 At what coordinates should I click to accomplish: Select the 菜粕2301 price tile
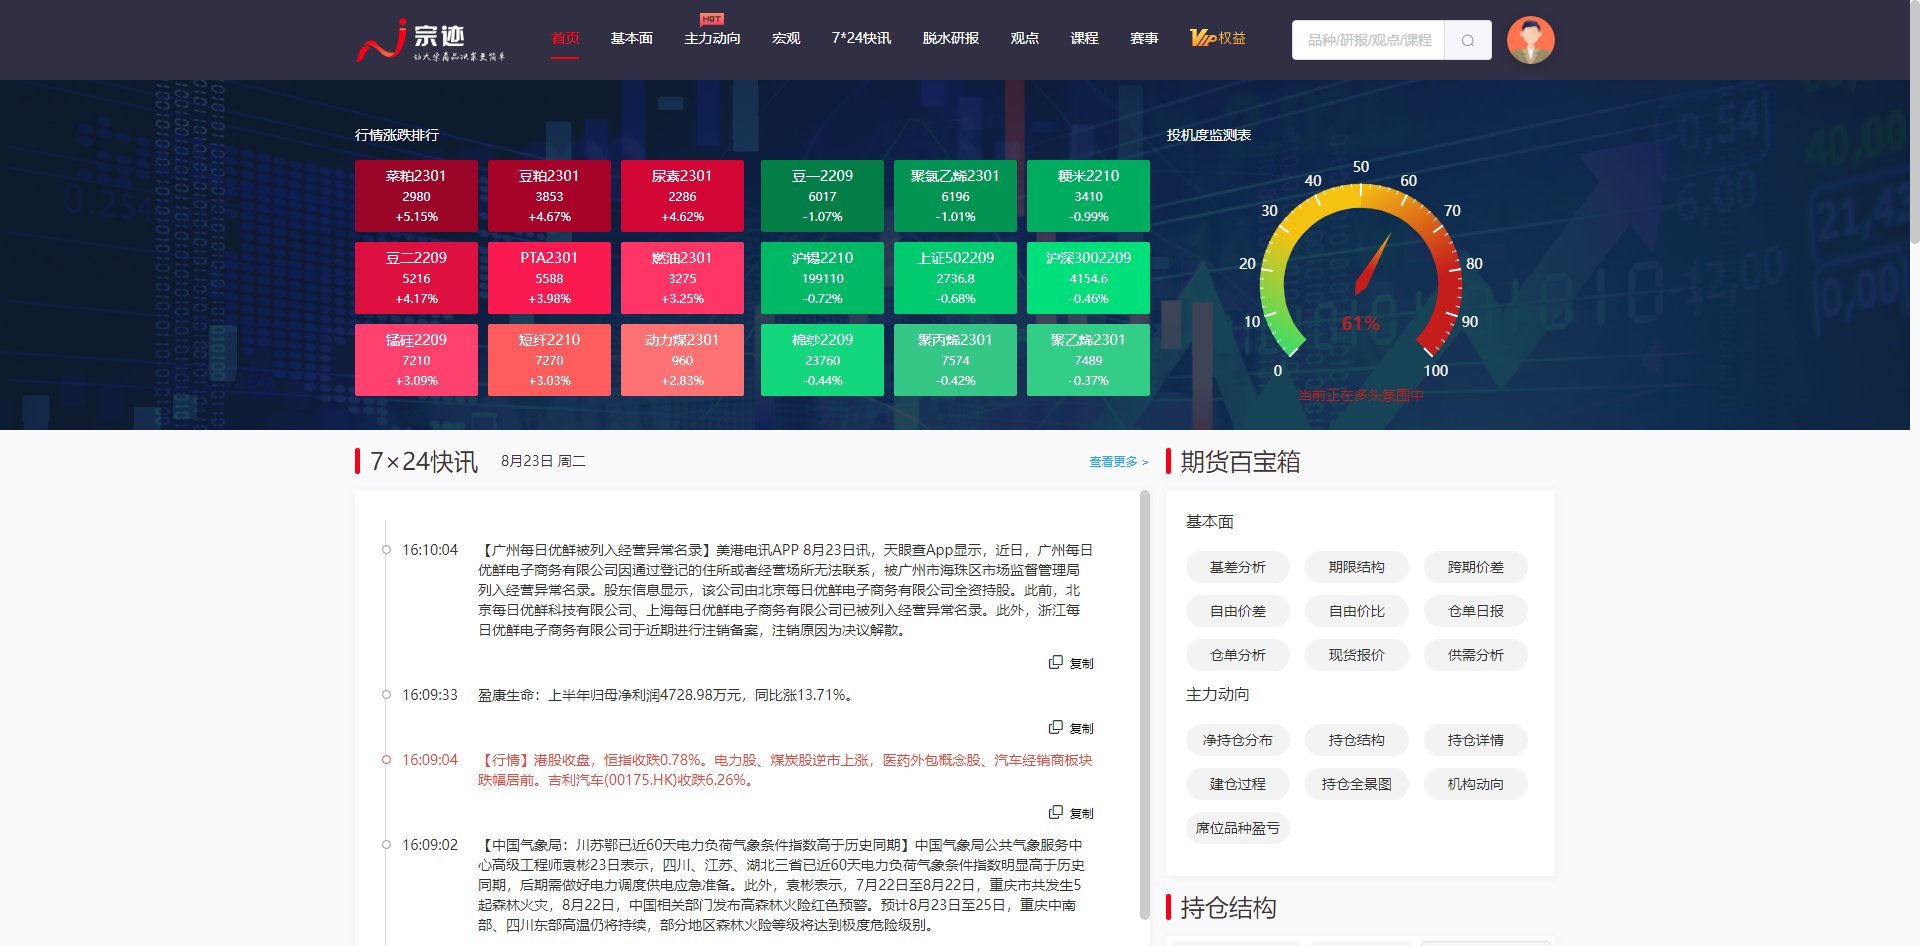(x=416, y=196)
